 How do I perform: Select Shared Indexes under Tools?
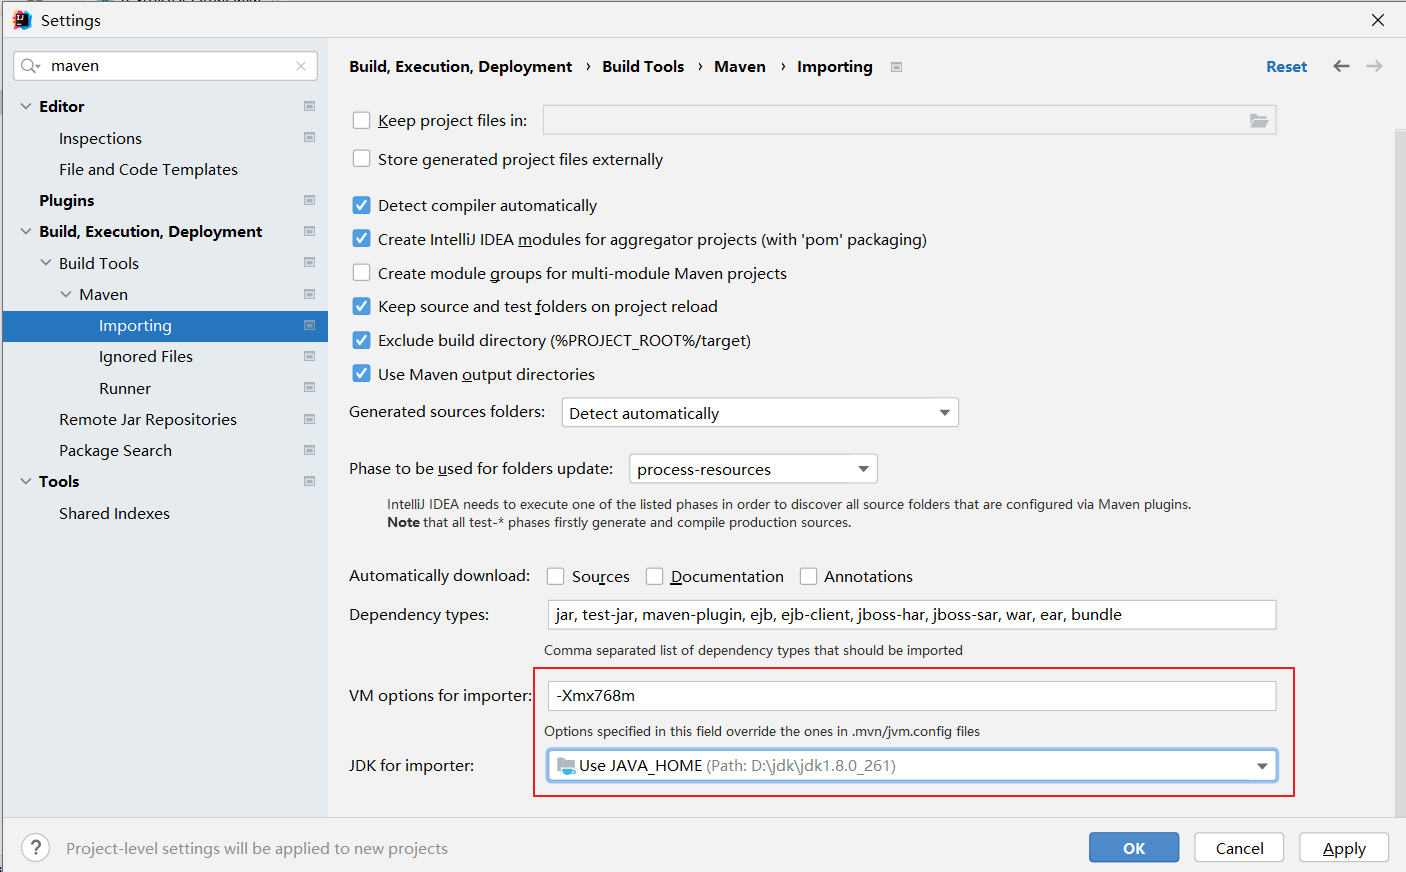click(114, 513)
